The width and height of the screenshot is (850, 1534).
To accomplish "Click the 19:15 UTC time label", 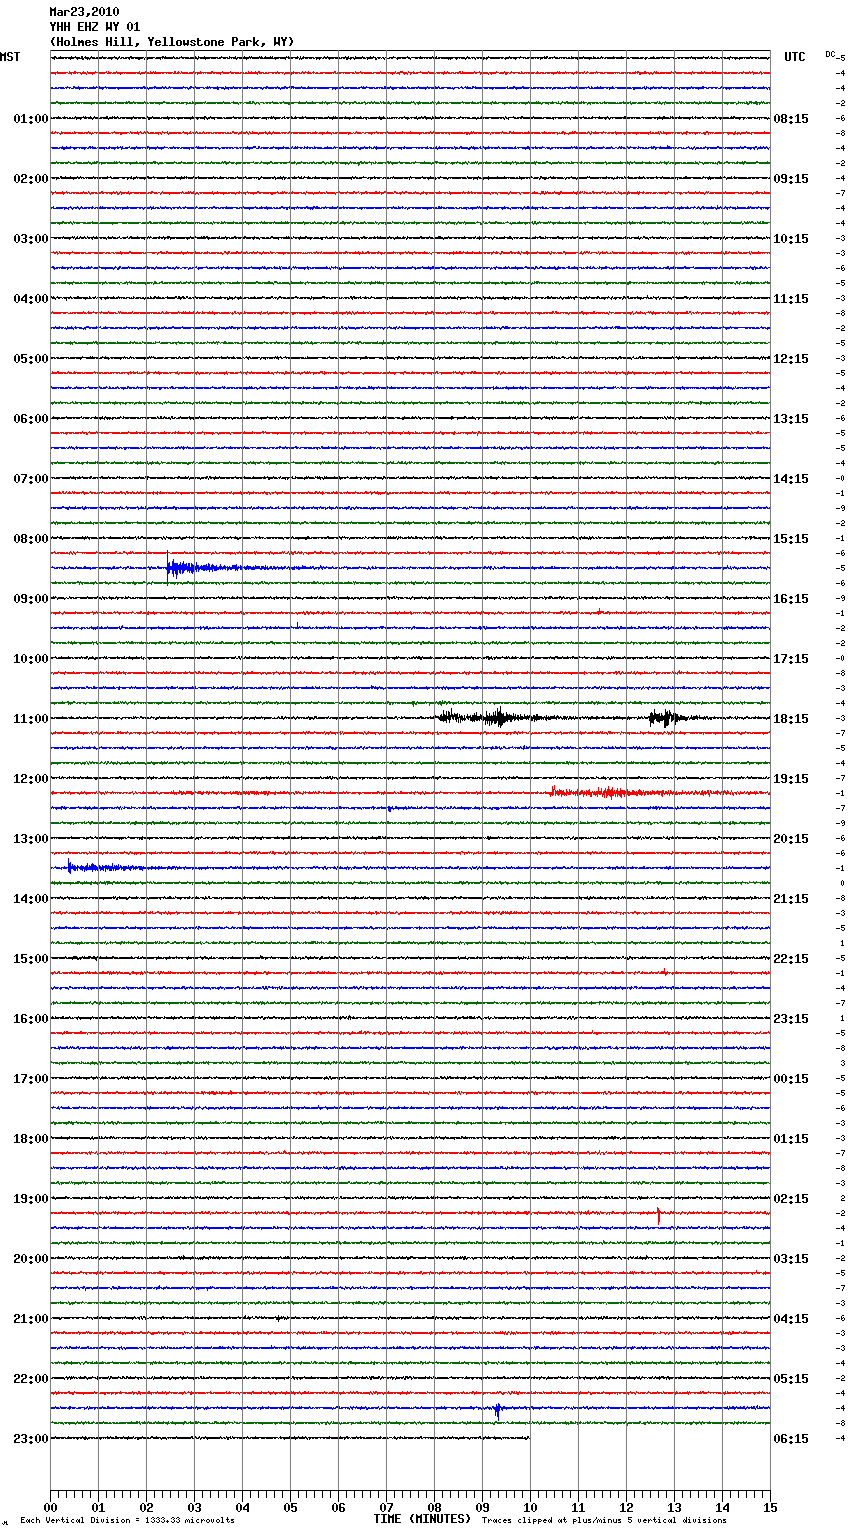I will (x=791, y=779).
